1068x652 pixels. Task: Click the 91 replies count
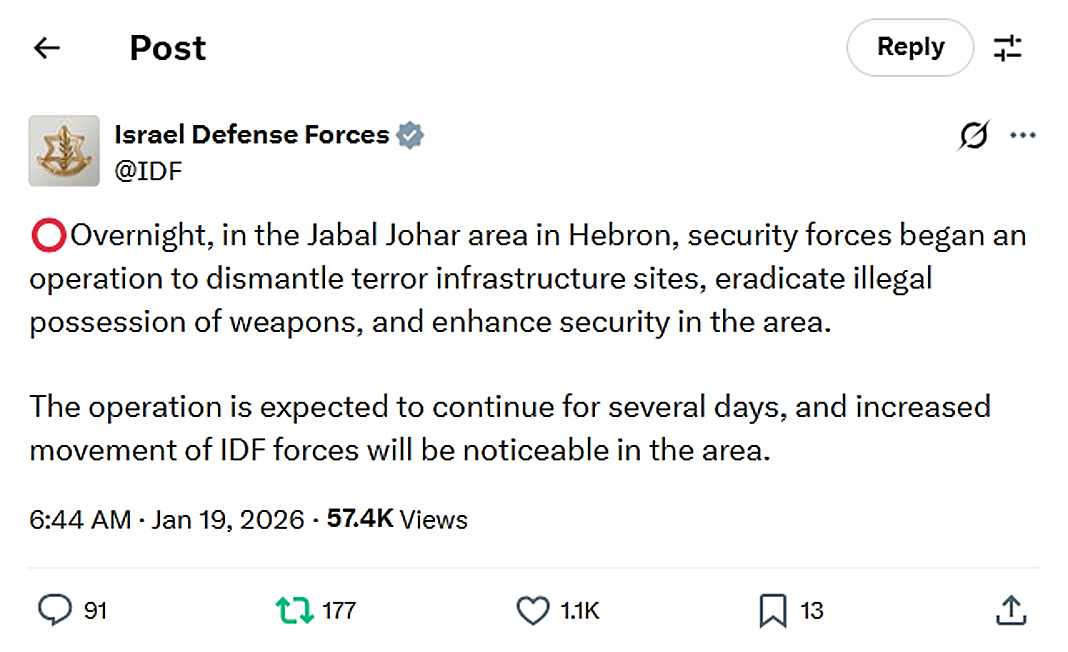(95, 610)
